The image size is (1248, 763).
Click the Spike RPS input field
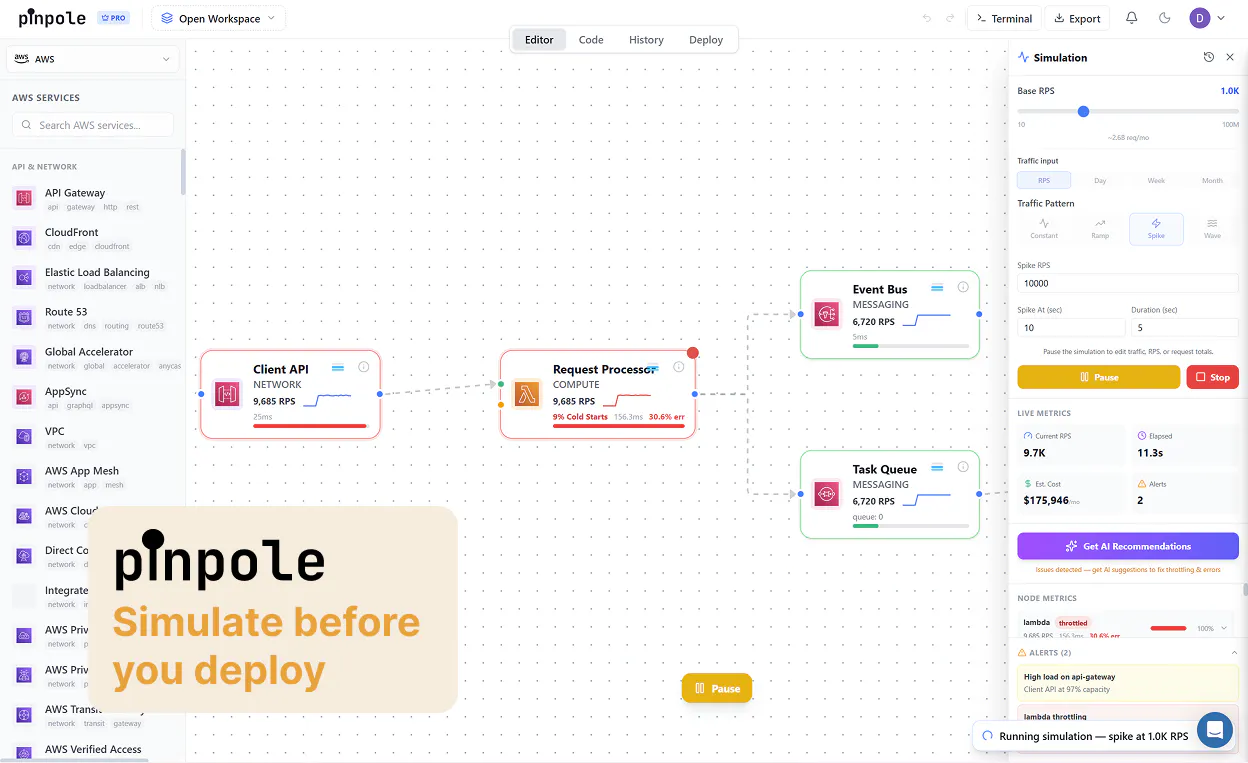(1128, 283)
